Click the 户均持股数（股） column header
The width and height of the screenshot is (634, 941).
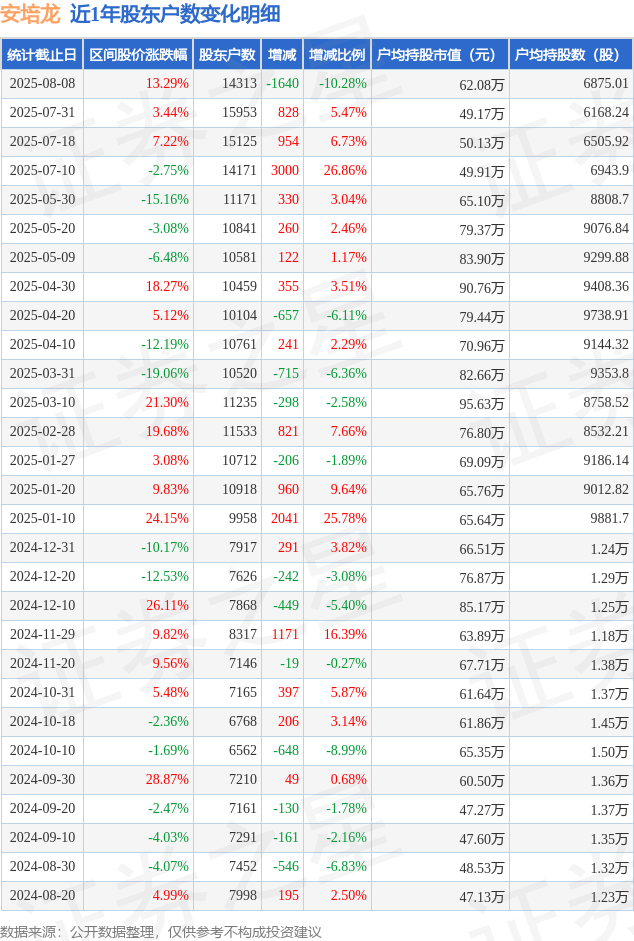(571, 55)
